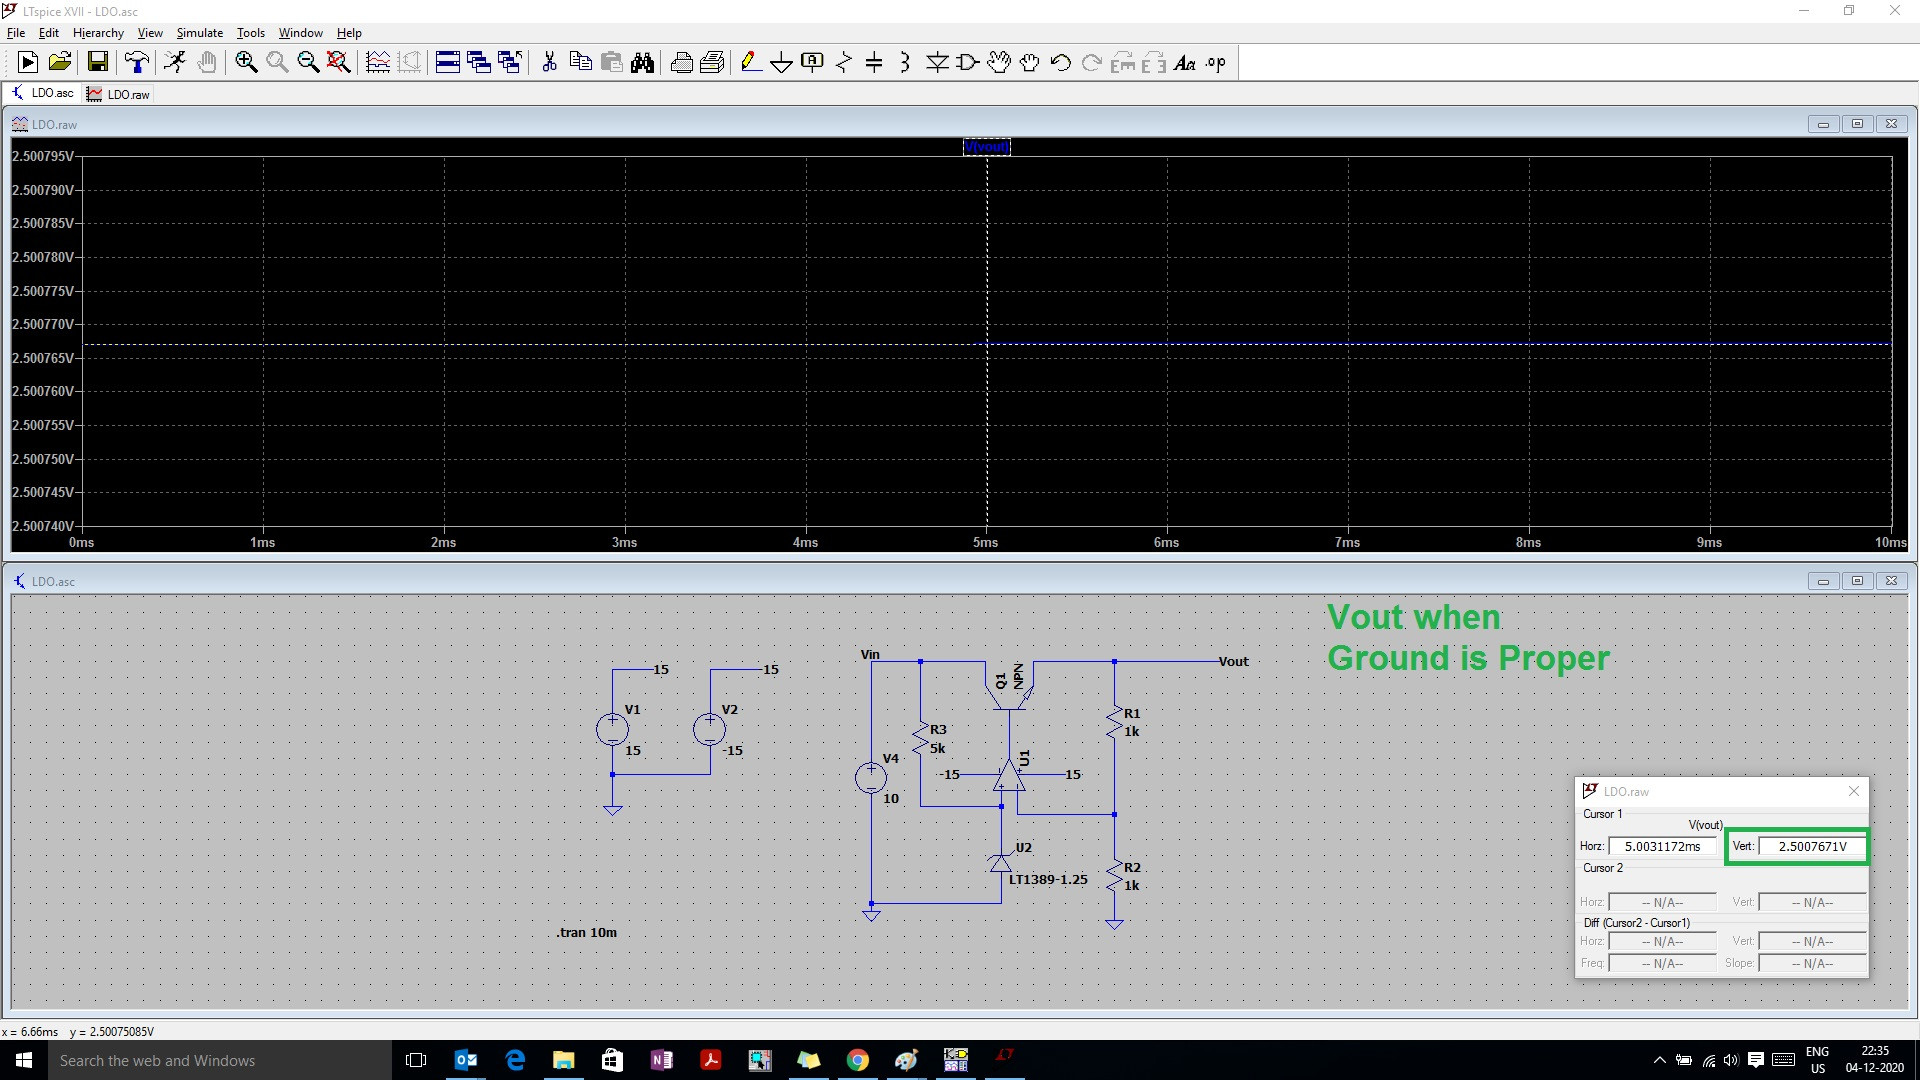Select the Cut scissors tool
Image resolution: width=1920 pixels, height=1080 pixels.
549,63
